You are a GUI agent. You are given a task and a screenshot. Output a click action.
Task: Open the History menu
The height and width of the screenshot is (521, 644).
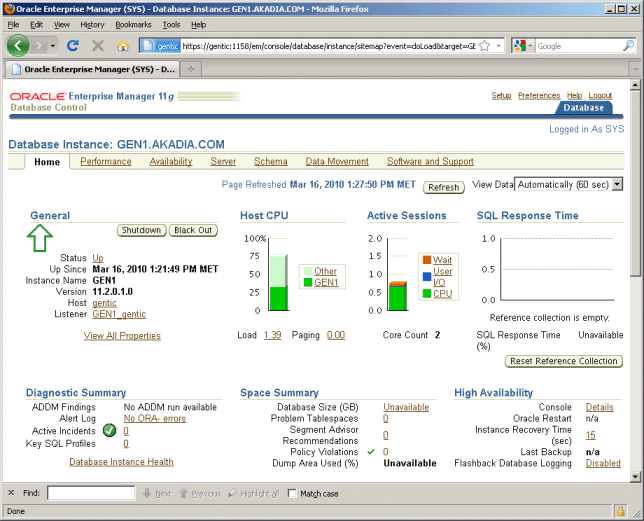click(92, 25)
